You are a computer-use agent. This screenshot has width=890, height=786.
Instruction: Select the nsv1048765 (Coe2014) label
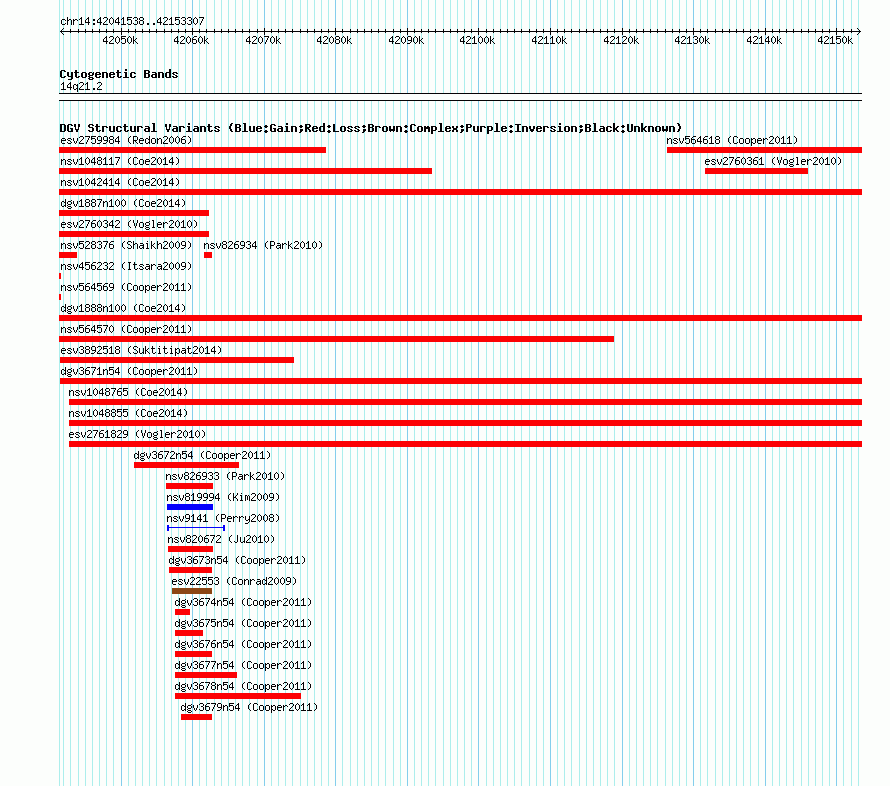128,392
